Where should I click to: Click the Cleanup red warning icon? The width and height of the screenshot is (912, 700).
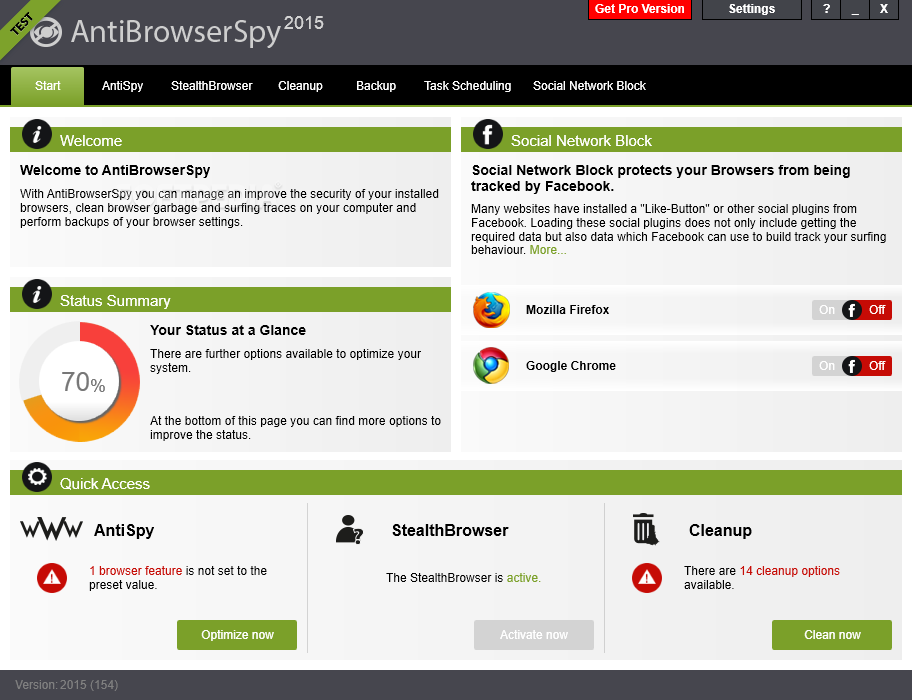coord(647,578)
